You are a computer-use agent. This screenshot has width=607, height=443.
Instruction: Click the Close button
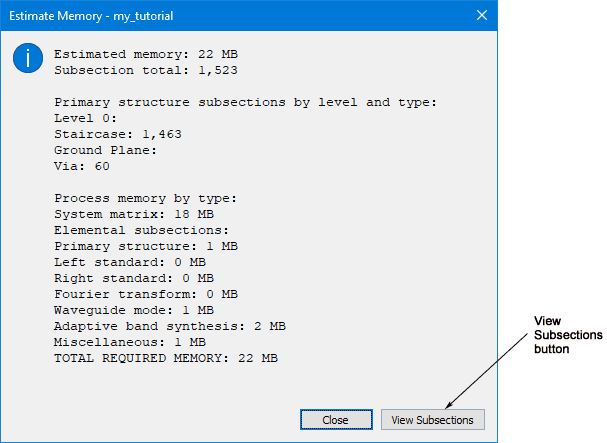tap(336, 420)
